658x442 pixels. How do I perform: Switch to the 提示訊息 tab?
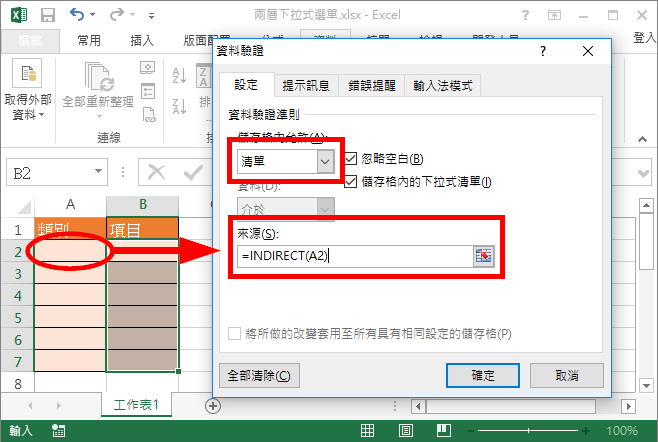pyautogui.click(x=306, y=86)
